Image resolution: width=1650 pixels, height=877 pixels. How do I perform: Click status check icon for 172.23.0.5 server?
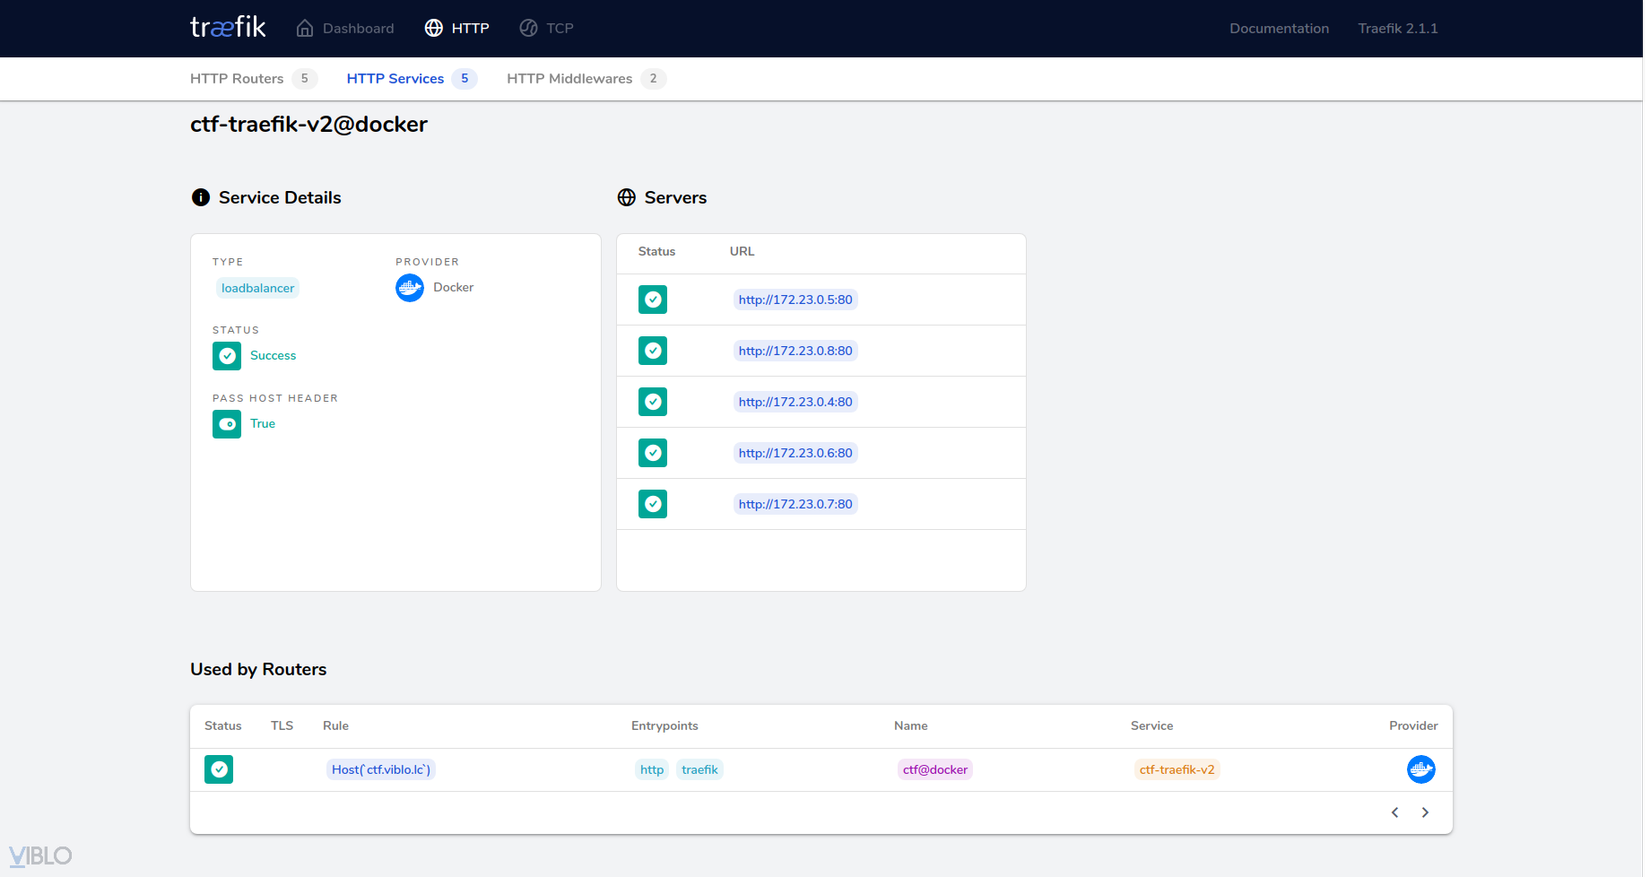653,300
